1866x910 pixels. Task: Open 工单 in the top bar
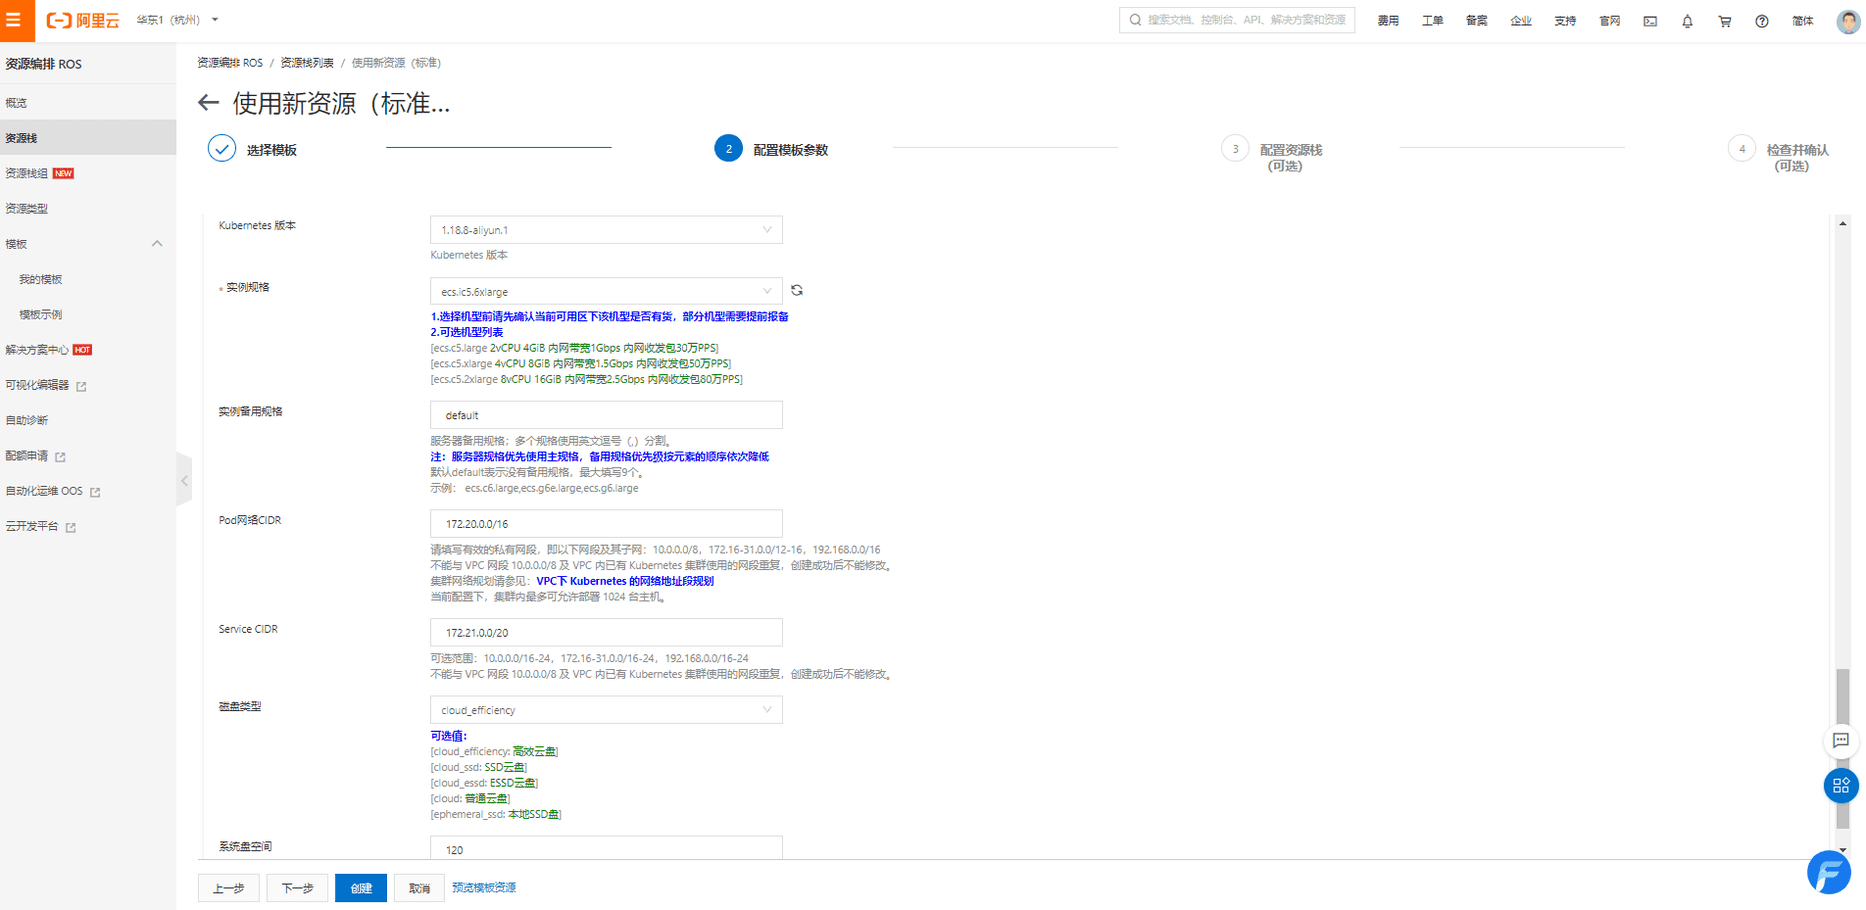click(x=1432, y=21)
